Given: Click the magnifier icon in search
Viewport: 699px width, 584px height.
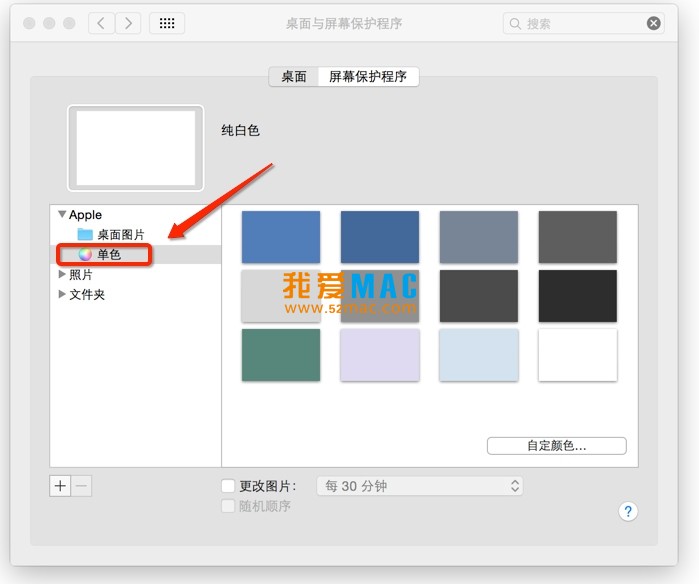Looking at the screenshot, I should 515,24.
